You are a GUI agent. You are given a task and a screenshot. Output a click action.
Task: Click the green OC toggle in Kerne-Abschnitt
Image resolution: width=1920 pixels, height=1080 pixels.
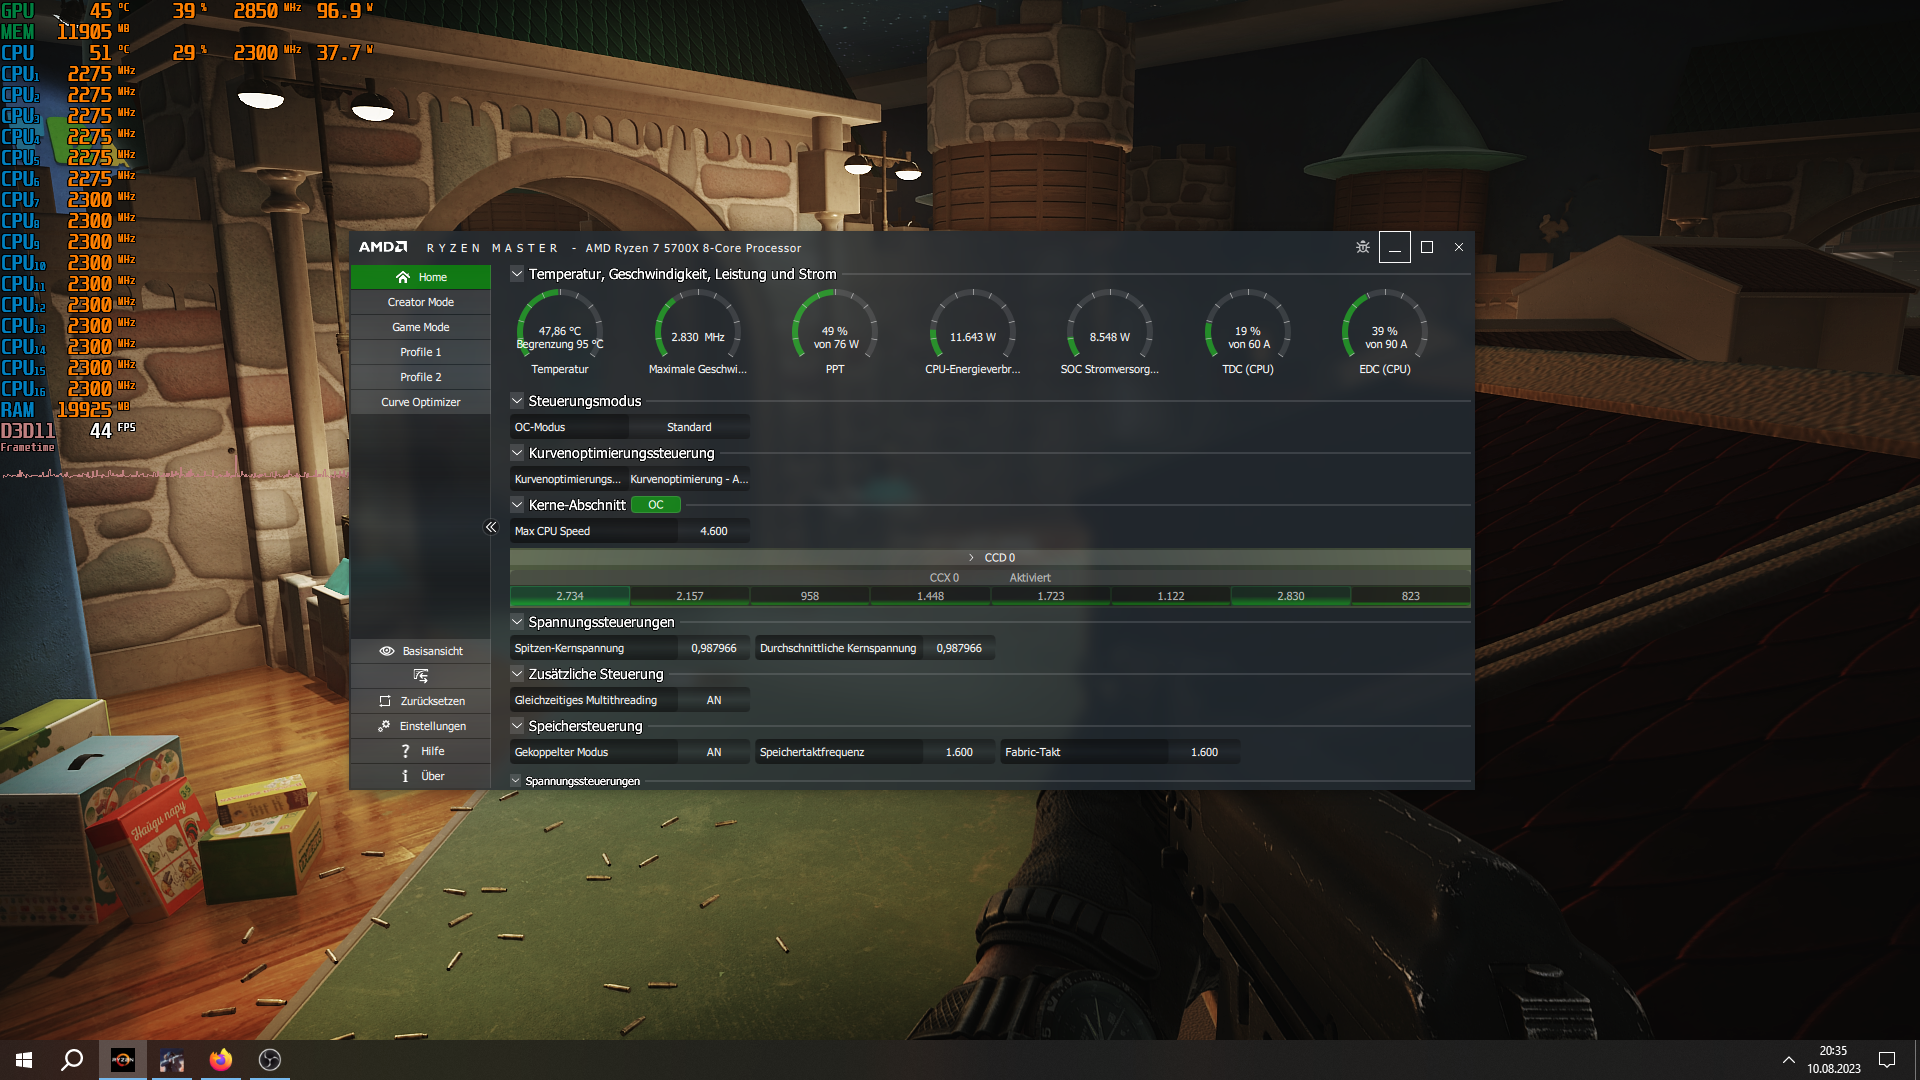pos(655,505)
